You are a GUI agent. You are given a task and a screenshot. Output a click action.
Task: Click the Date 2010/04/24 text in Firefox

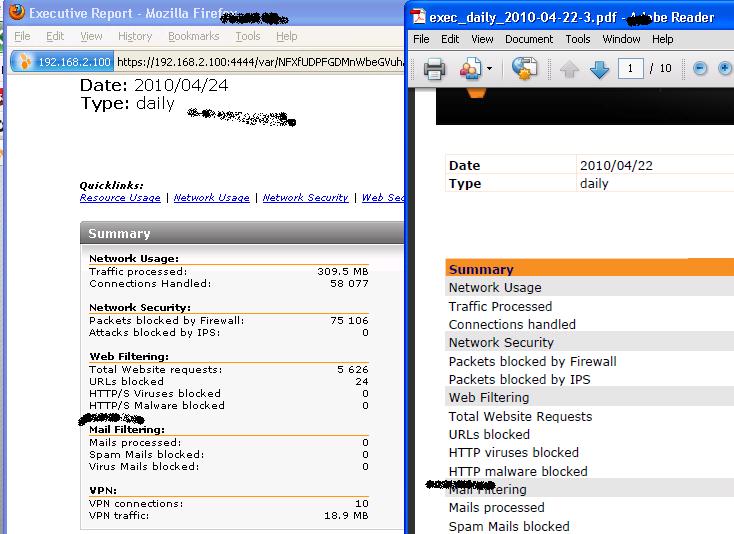154,86
